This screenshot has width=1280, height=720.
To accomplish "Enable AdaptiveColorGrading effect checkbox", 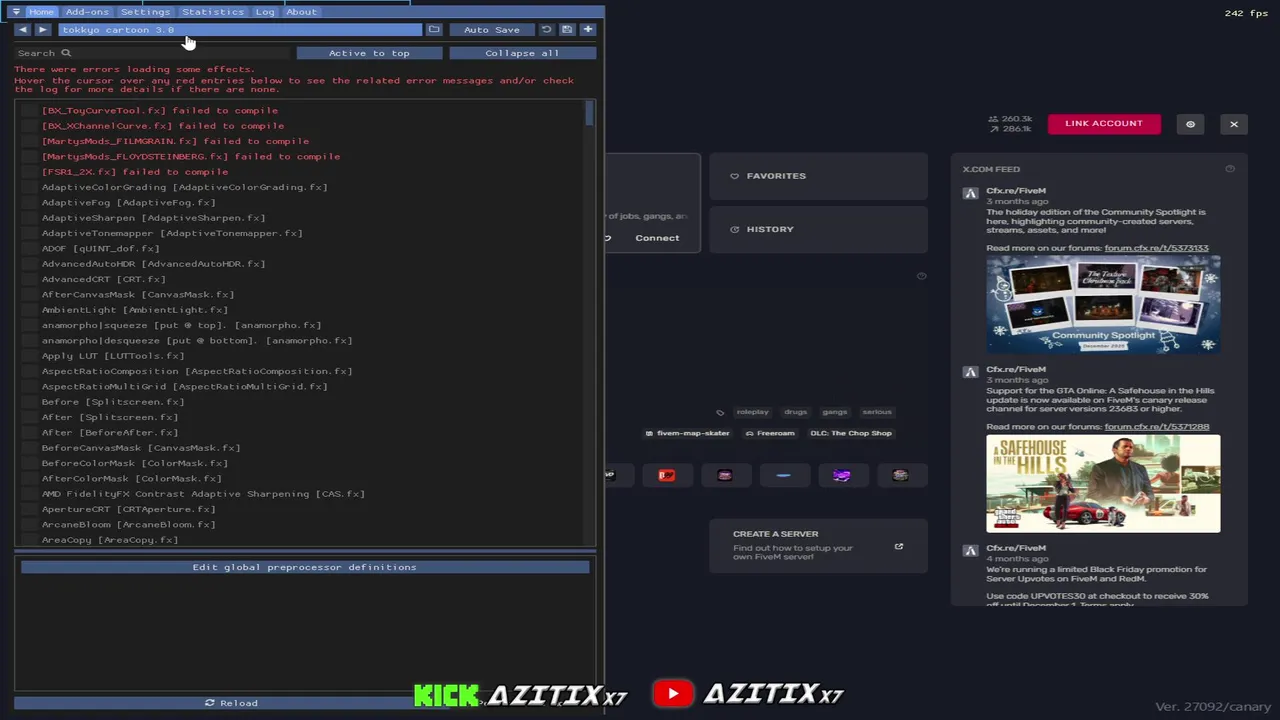I will (28, 187).
